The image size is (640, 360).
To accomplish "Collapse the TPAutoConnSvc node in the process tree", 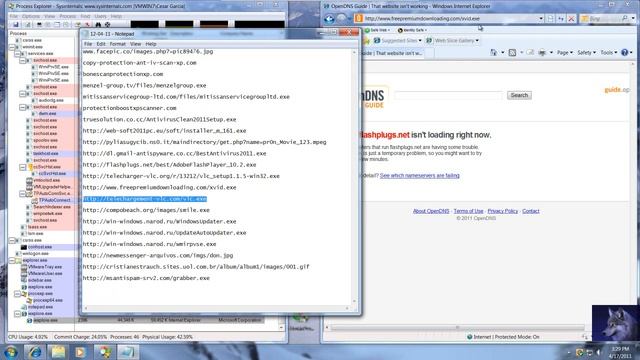I will click(23, 193).
